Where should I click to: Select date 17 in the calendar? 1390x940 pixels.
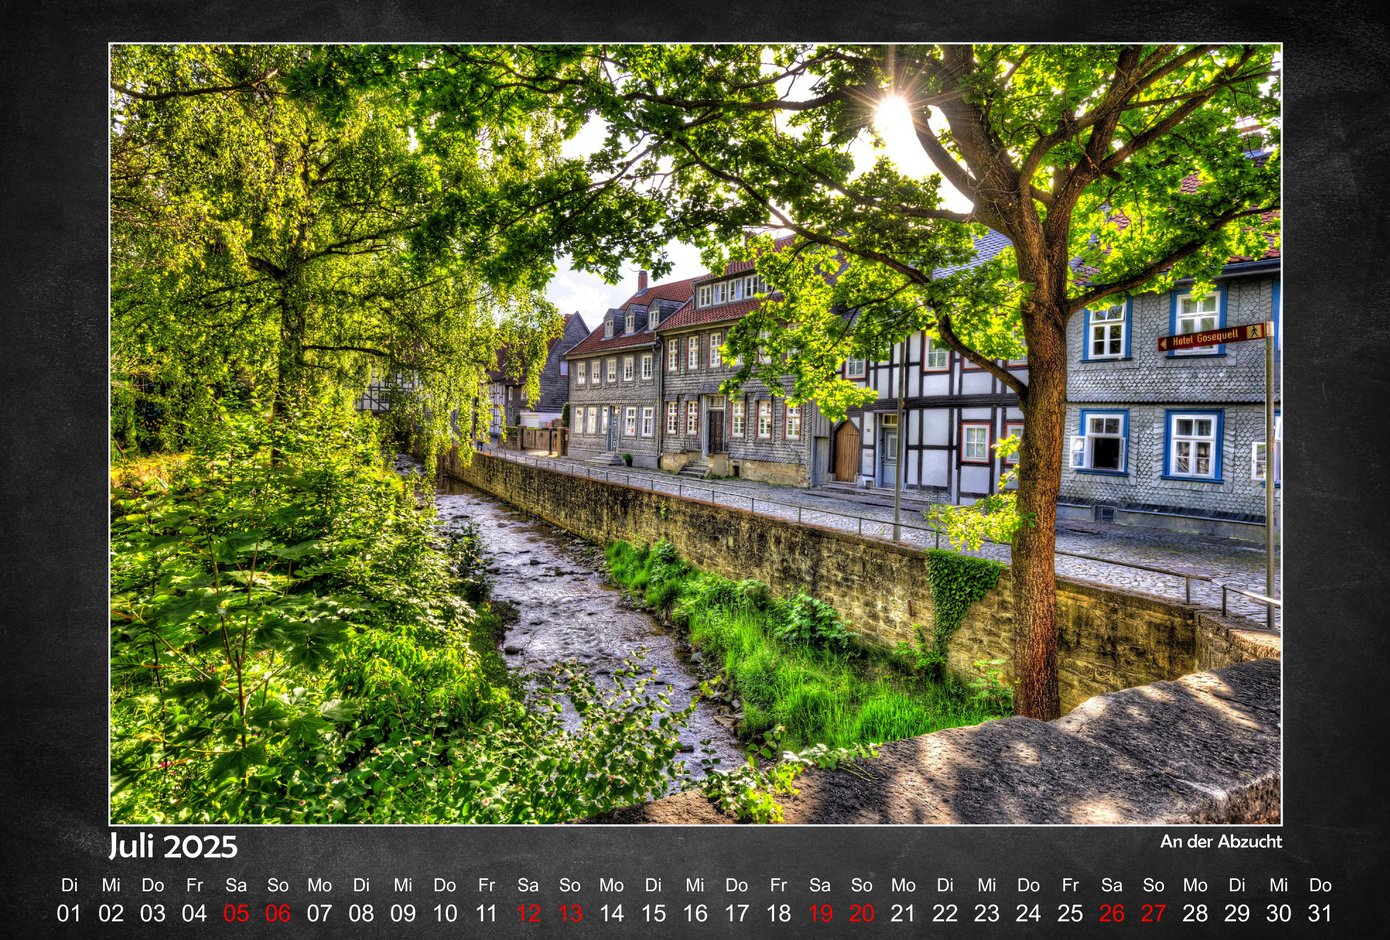(x=737, y=913)
